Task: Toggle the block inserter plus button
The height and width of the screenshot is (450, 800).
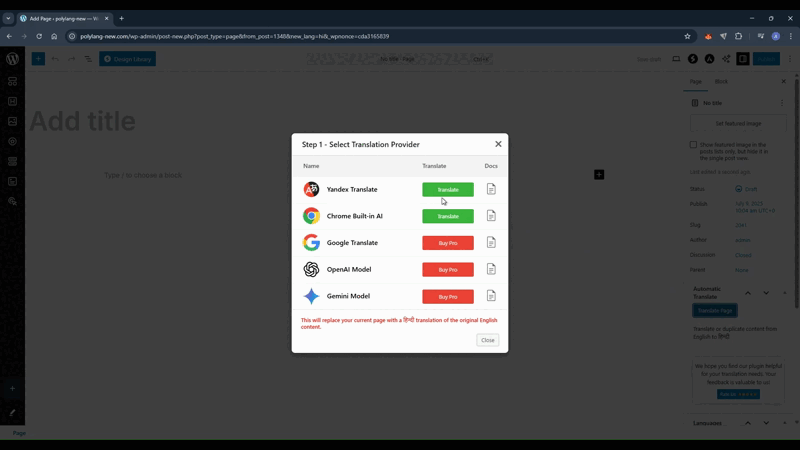Action: click(38, 59)
